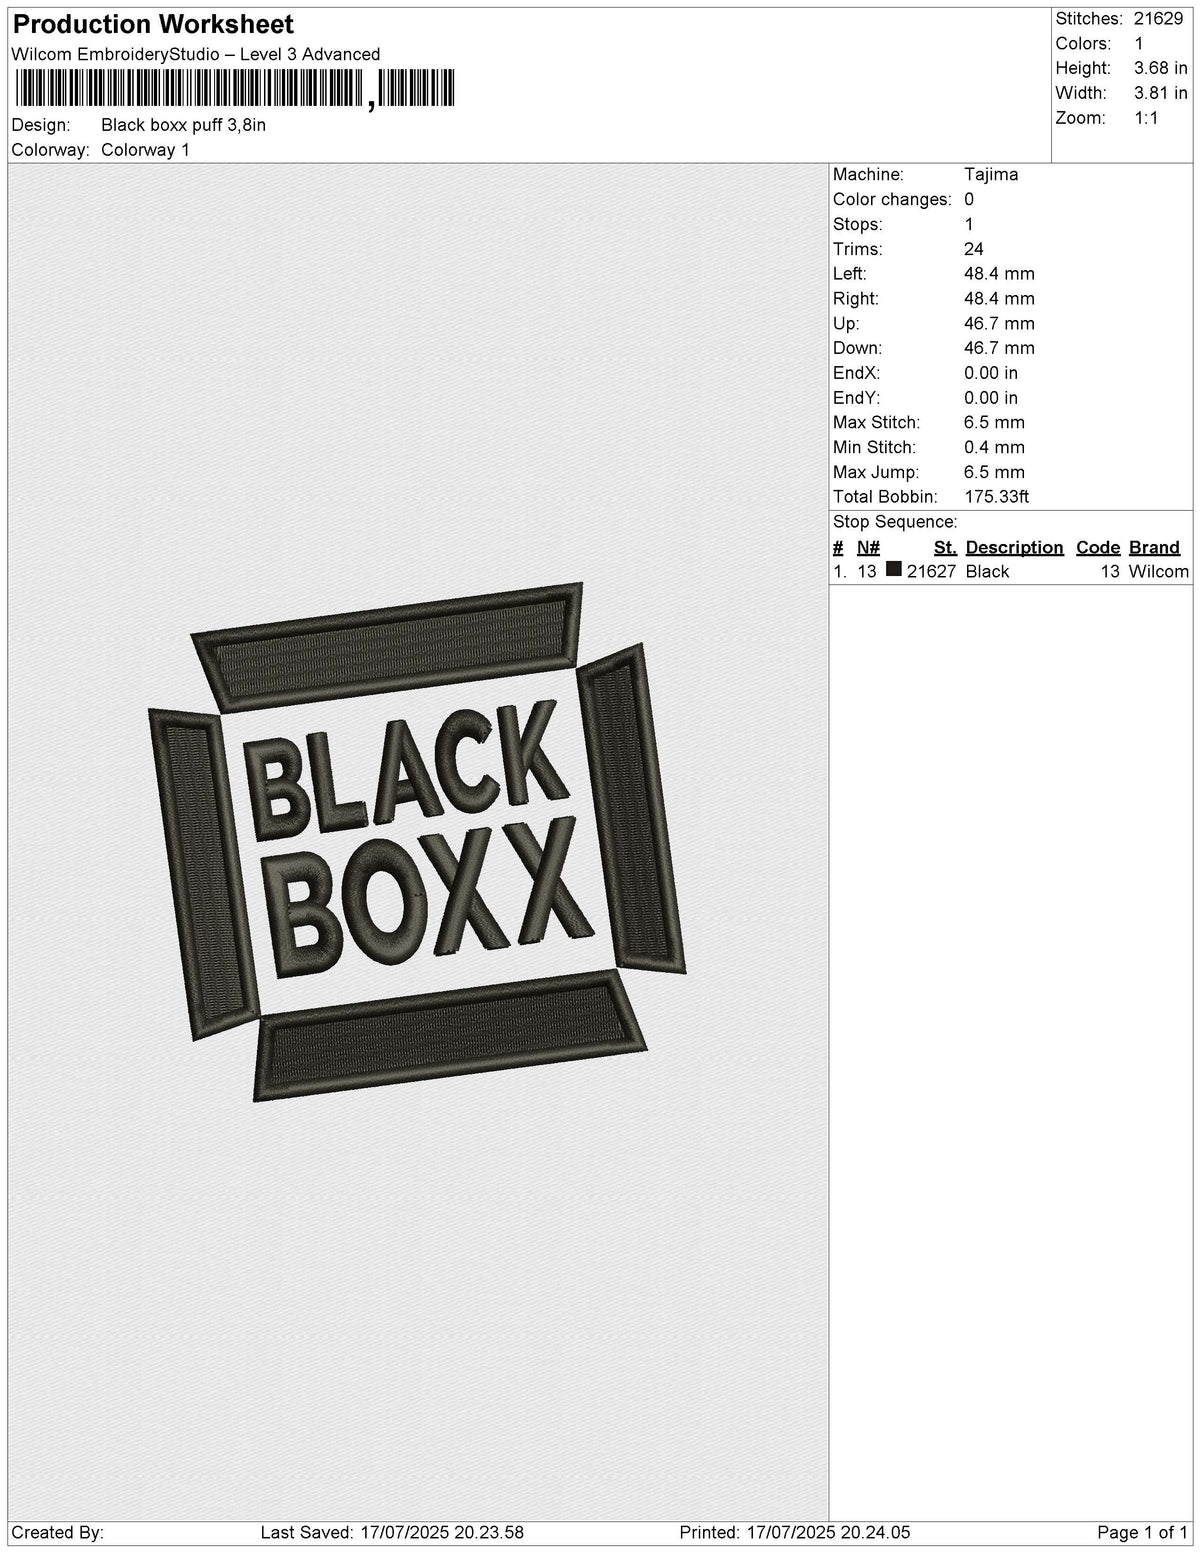1200x1553 pixels.
Task: Click the Created By label
Action: [58, 1533]
